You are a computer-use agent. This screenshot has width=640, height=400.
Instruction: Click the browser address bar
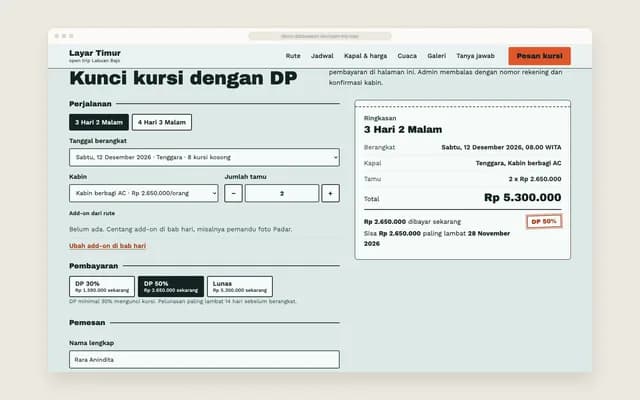pos(320,36)
